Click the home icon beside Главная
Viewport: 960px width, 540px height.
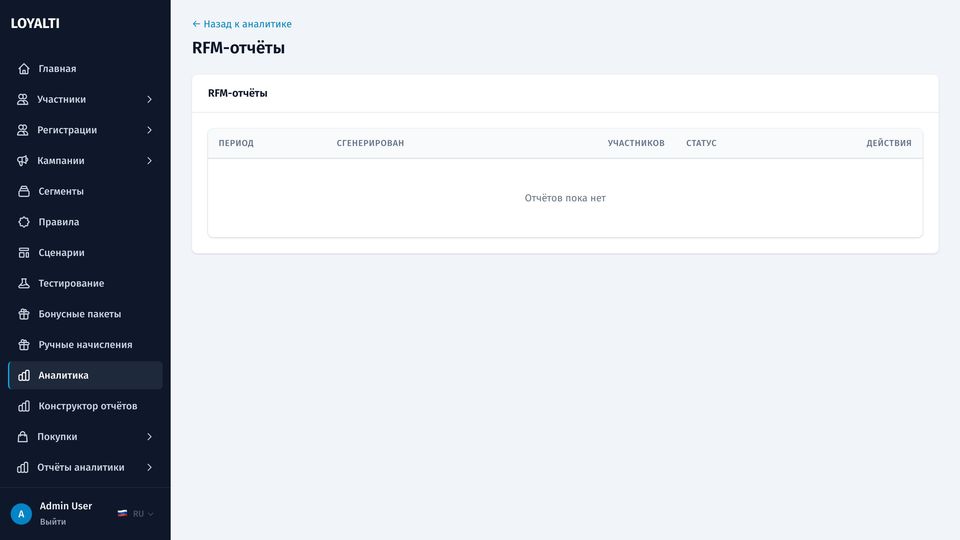click(24, 69)
